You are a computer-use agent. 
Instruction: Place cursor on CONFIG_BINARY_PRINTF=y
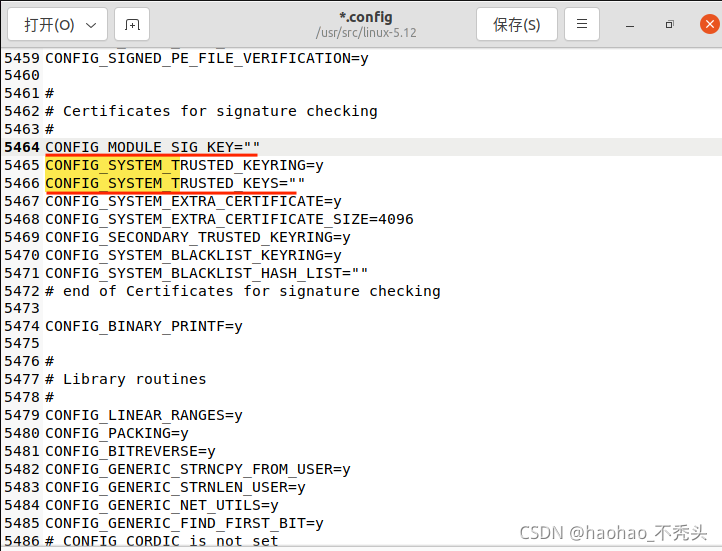(x=143, y=326)
